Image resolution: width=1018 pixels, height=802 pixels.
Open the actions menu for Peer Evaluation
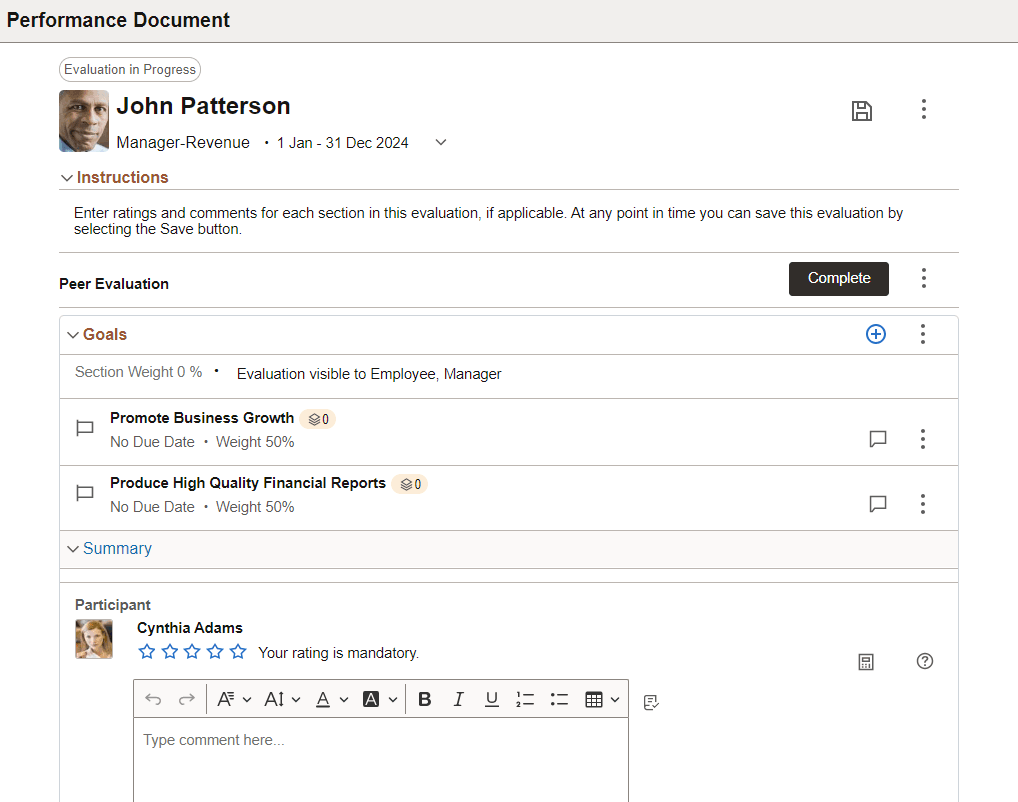923,279
